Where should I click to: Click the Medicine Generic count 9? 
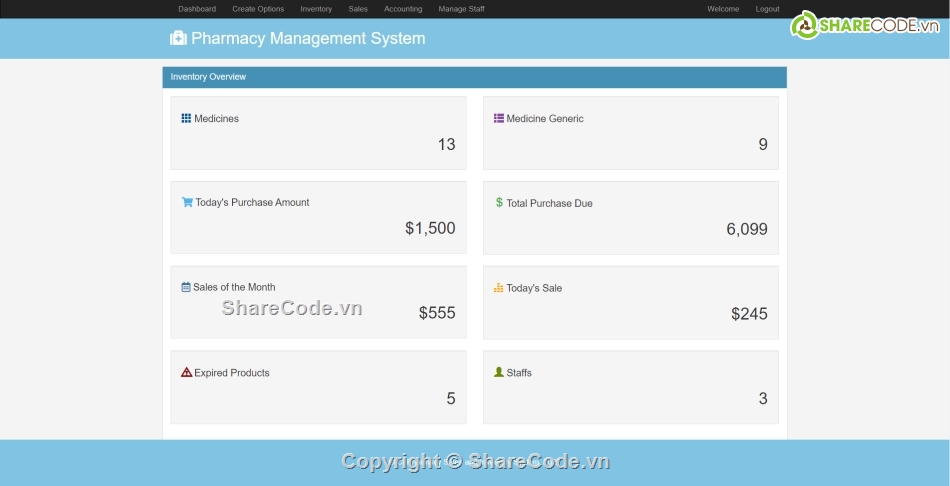(763, 144)
